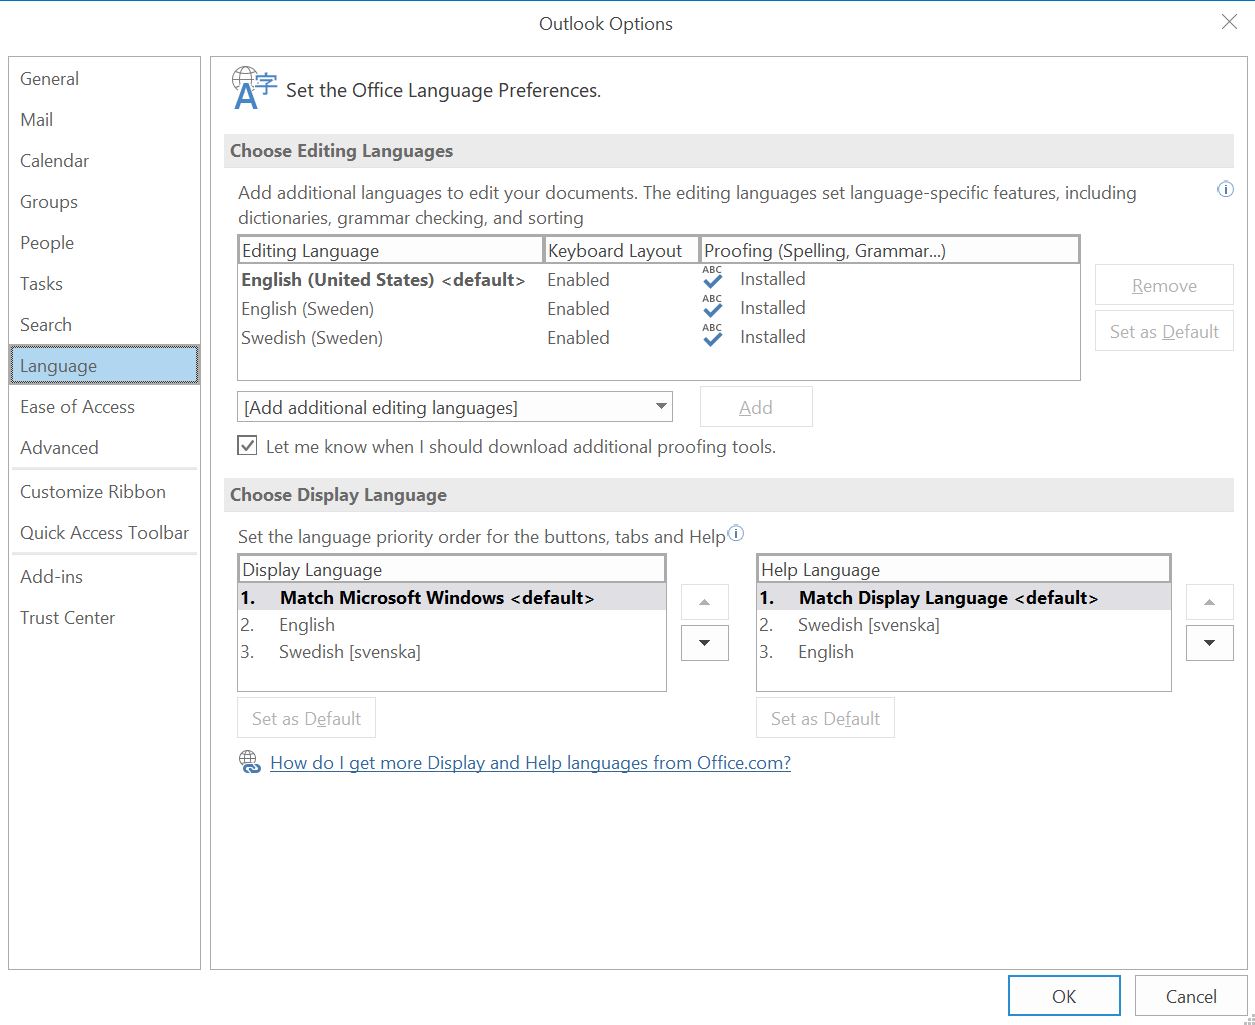Click the Editing Language column header
Image resolution: width=1255 pixels, height=1025 pixels.
tap(391, 250)
